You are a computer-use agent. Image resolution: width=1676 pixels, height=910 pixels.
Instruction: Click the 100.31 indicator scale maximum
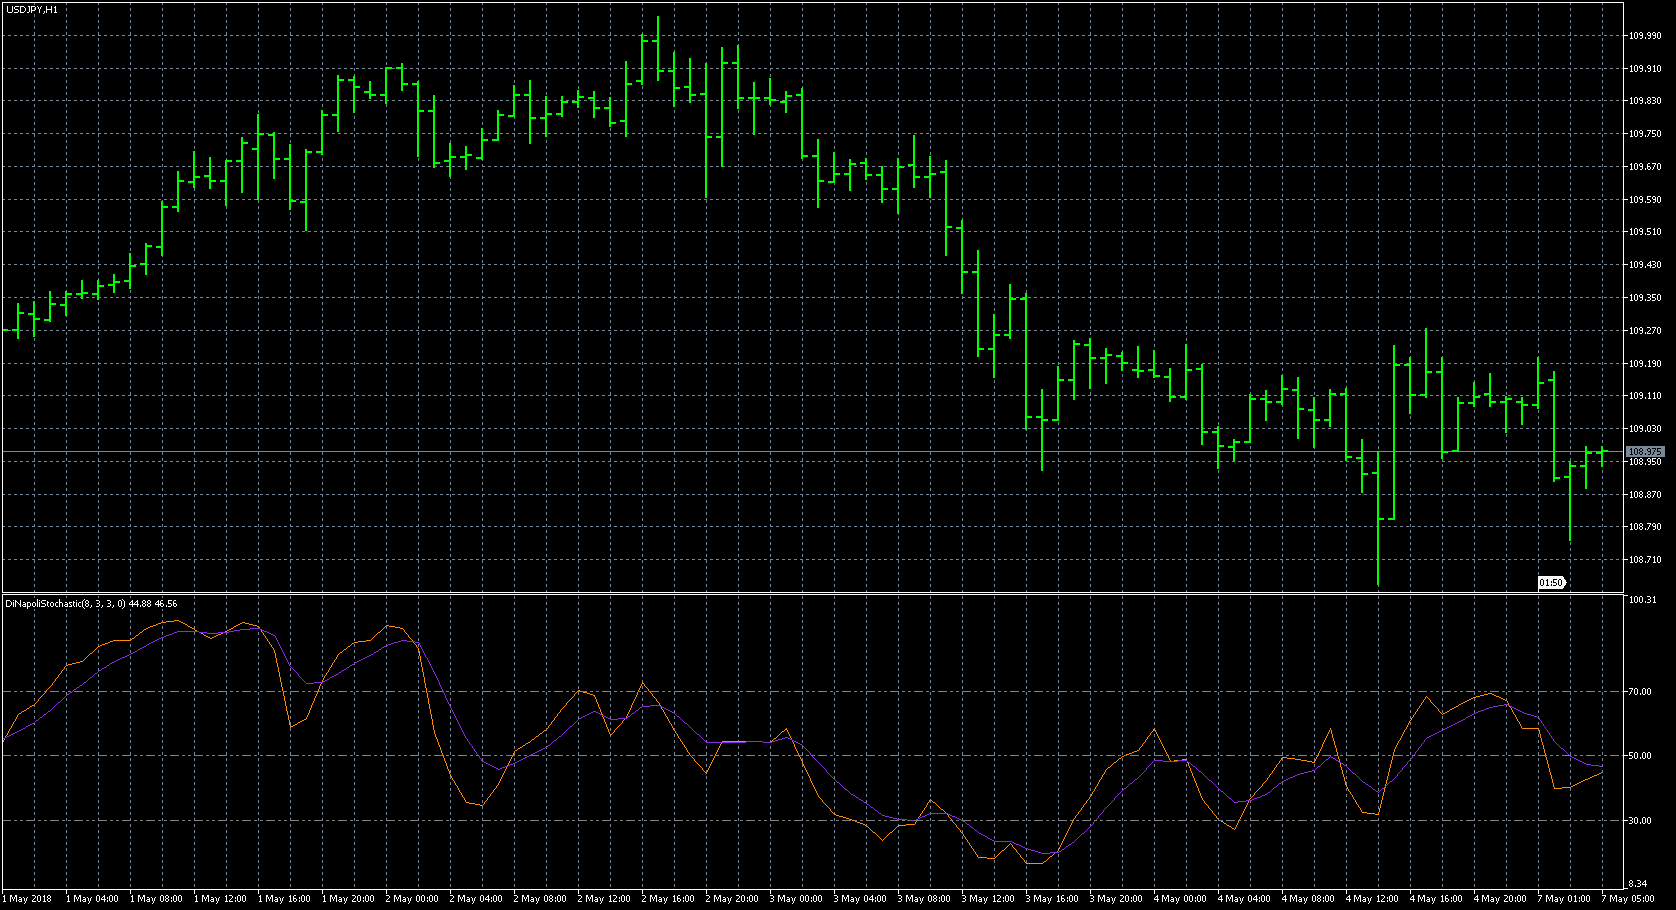(x=1642, y=601)
